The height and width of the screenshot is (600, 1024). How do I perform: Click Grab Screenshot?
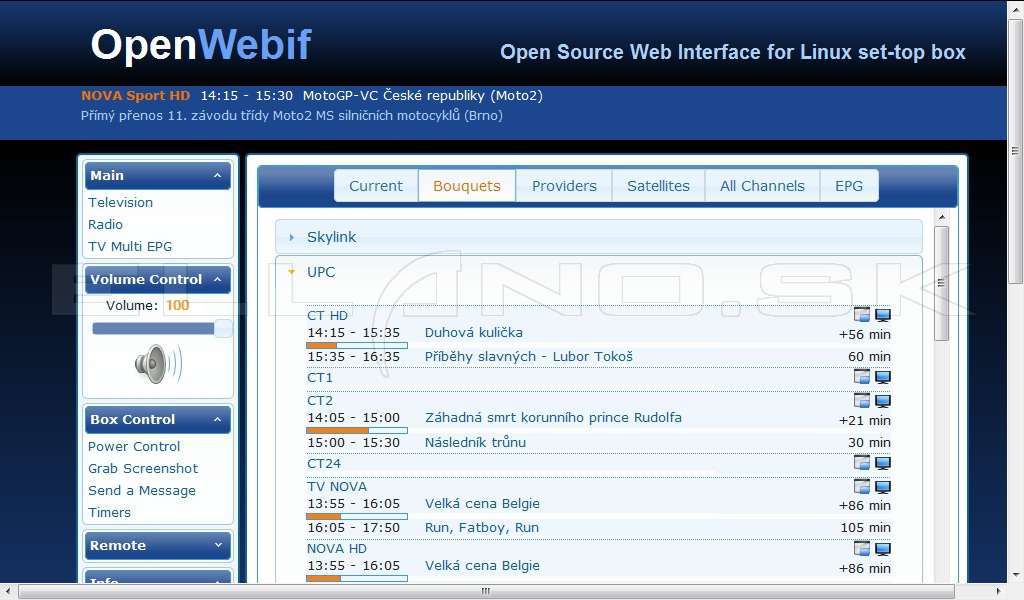143,469
